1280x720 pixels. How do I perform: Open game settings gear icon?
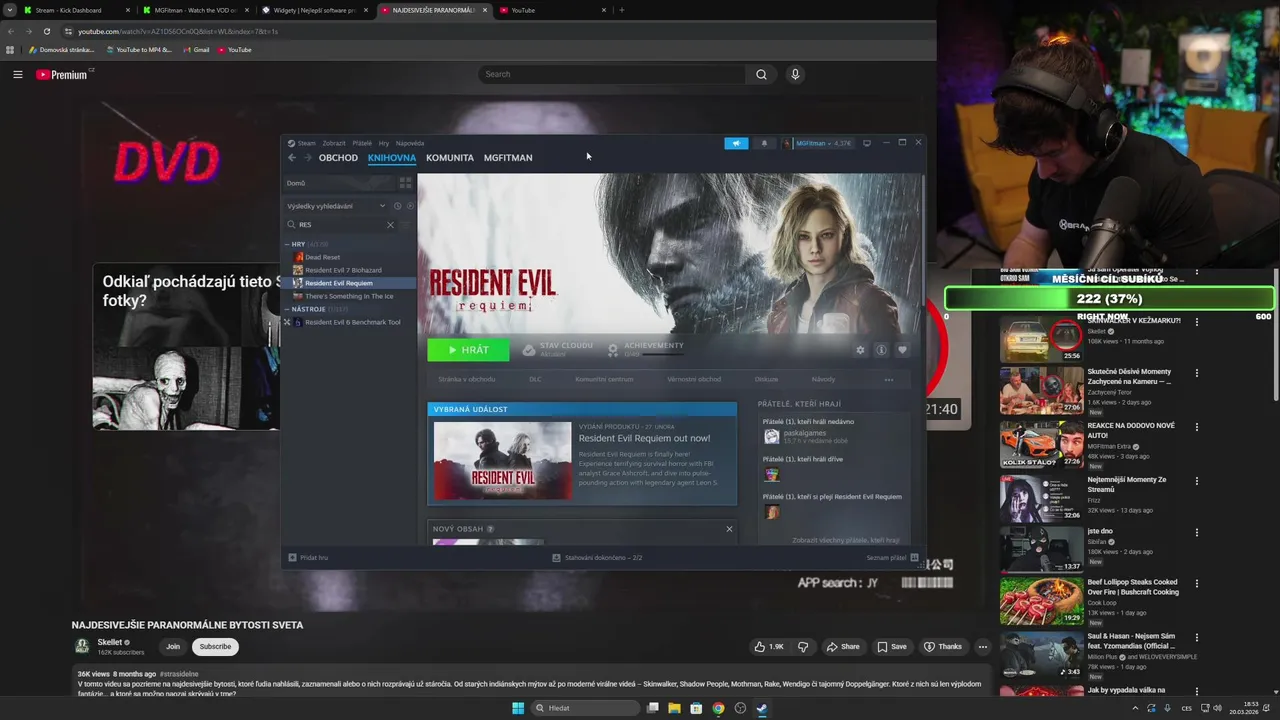(x=860, y=350)
